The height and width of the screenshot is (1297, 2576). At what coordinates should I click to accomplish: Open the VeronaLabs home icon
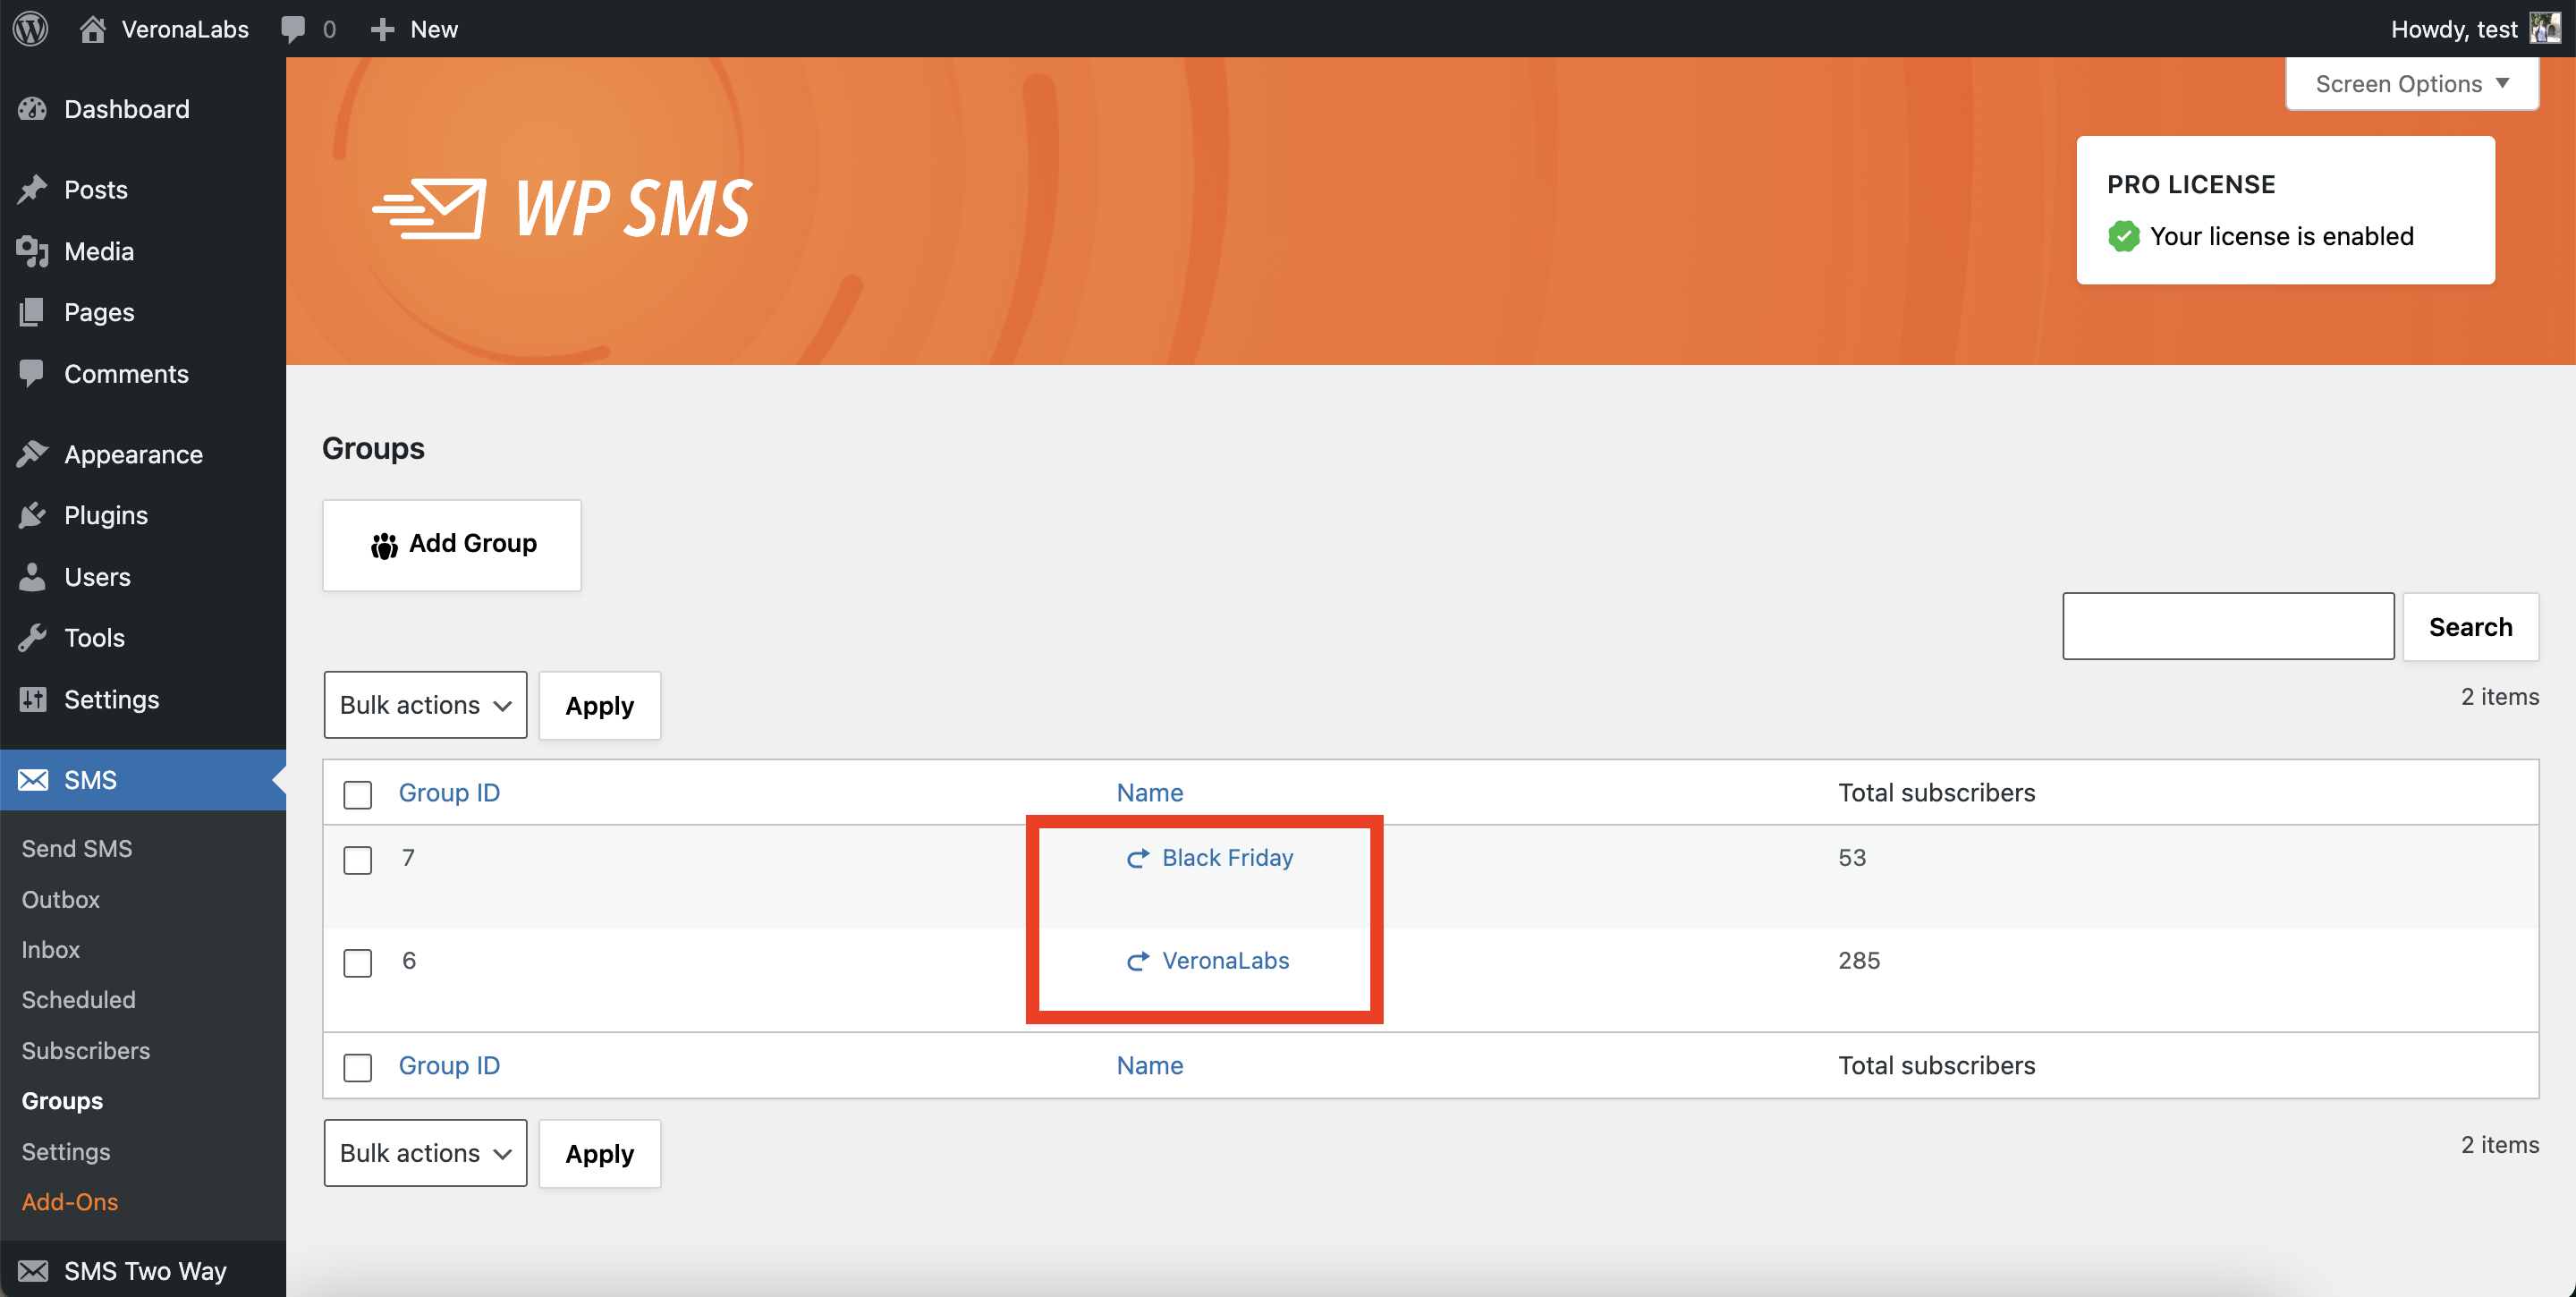pyautogui.click(x=92, y=29)
